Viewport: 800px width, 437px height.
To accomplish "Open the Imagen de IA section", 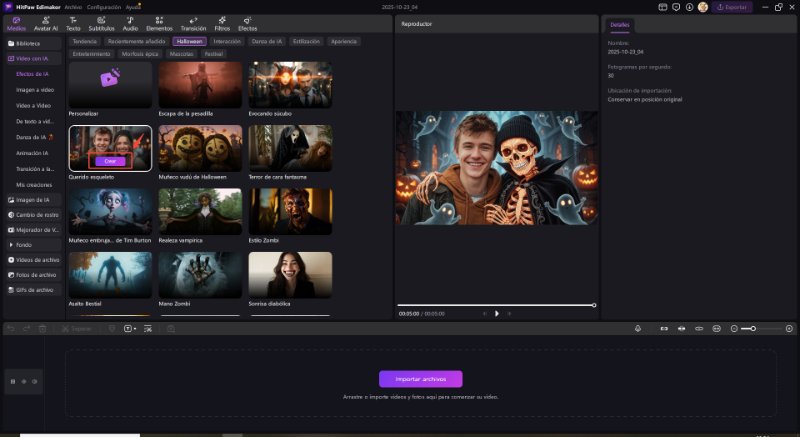I will click(32, 199).
